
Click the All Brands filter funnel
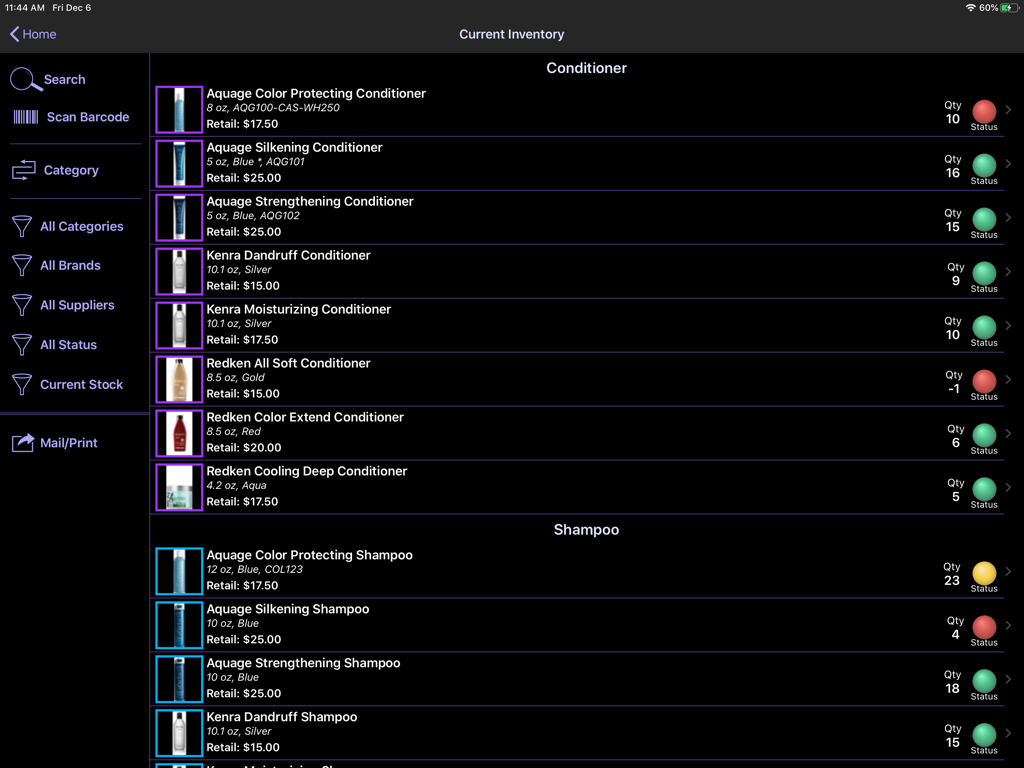pyautogui.click(x=22, y=265)
